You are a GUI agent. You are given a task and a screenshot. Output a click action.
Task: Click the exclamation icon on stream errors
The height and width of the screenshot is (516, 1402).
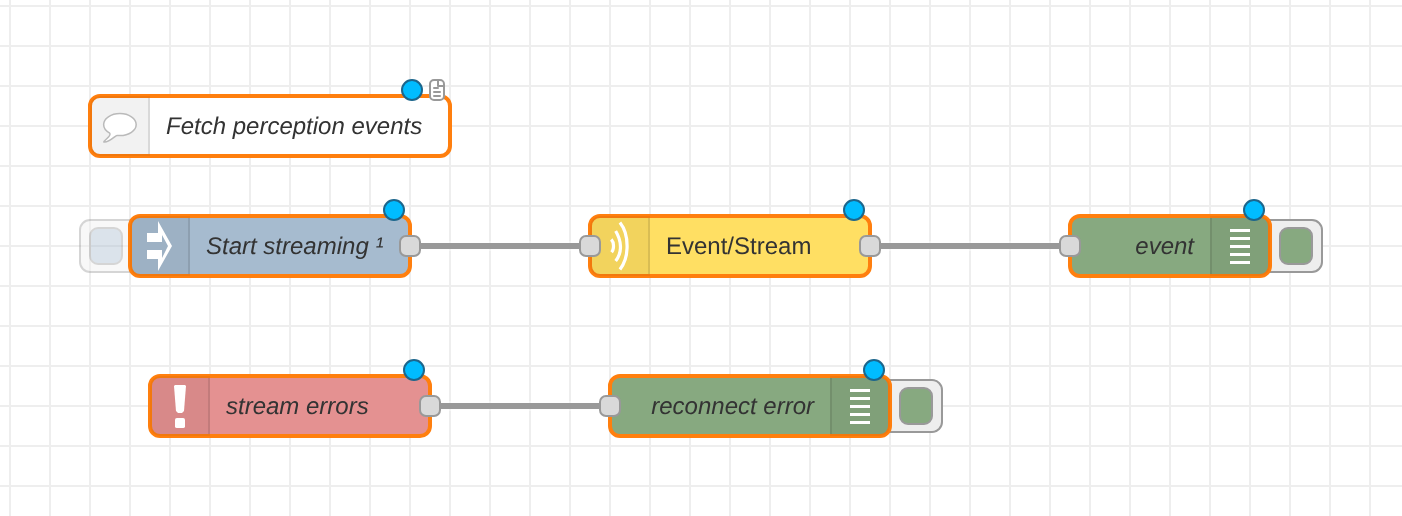(x=180, y=406)
